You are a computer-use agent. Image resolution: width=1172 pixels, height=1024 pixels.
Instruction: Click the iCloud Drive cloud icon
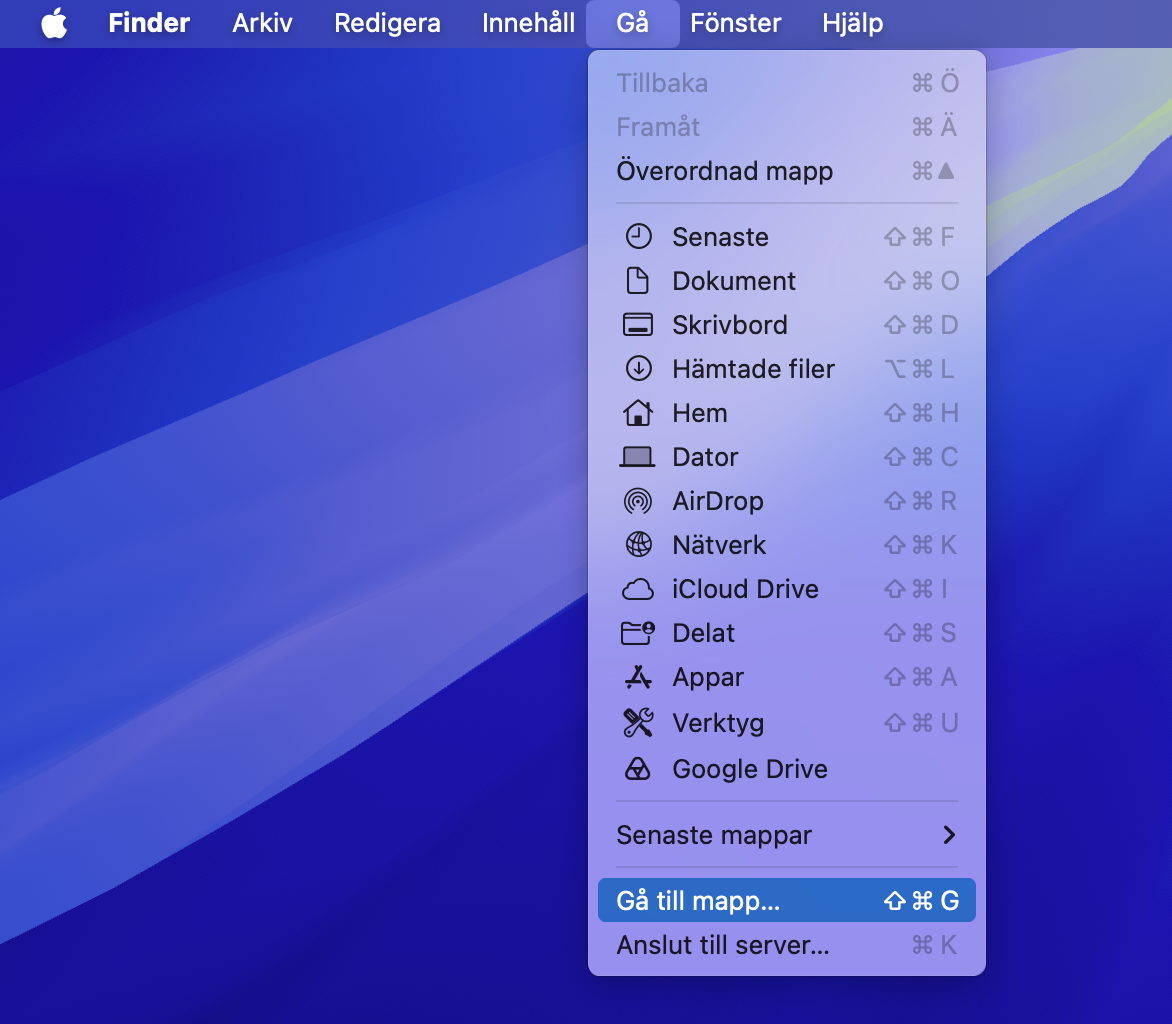coord(638,589)
